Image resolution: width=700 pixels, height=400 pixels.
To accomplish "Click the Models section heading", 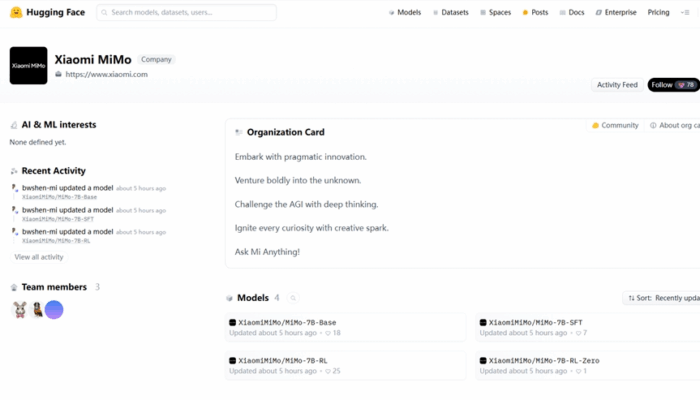I will 253,298.
